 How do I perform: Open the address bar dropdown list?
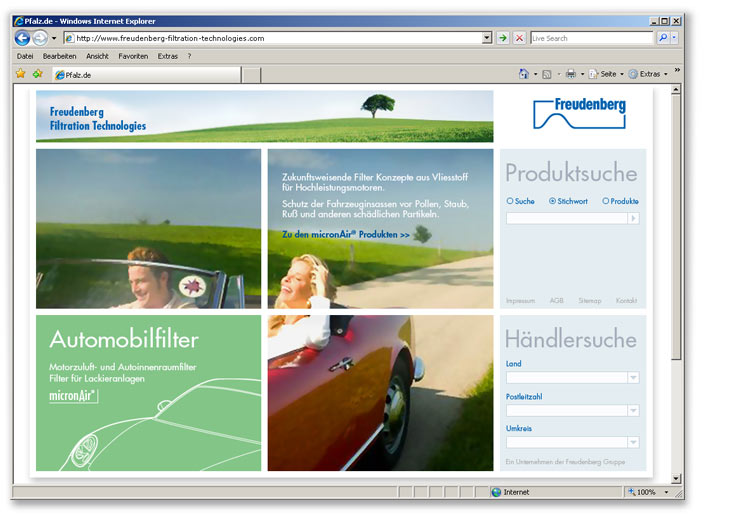tap(486, 38)
